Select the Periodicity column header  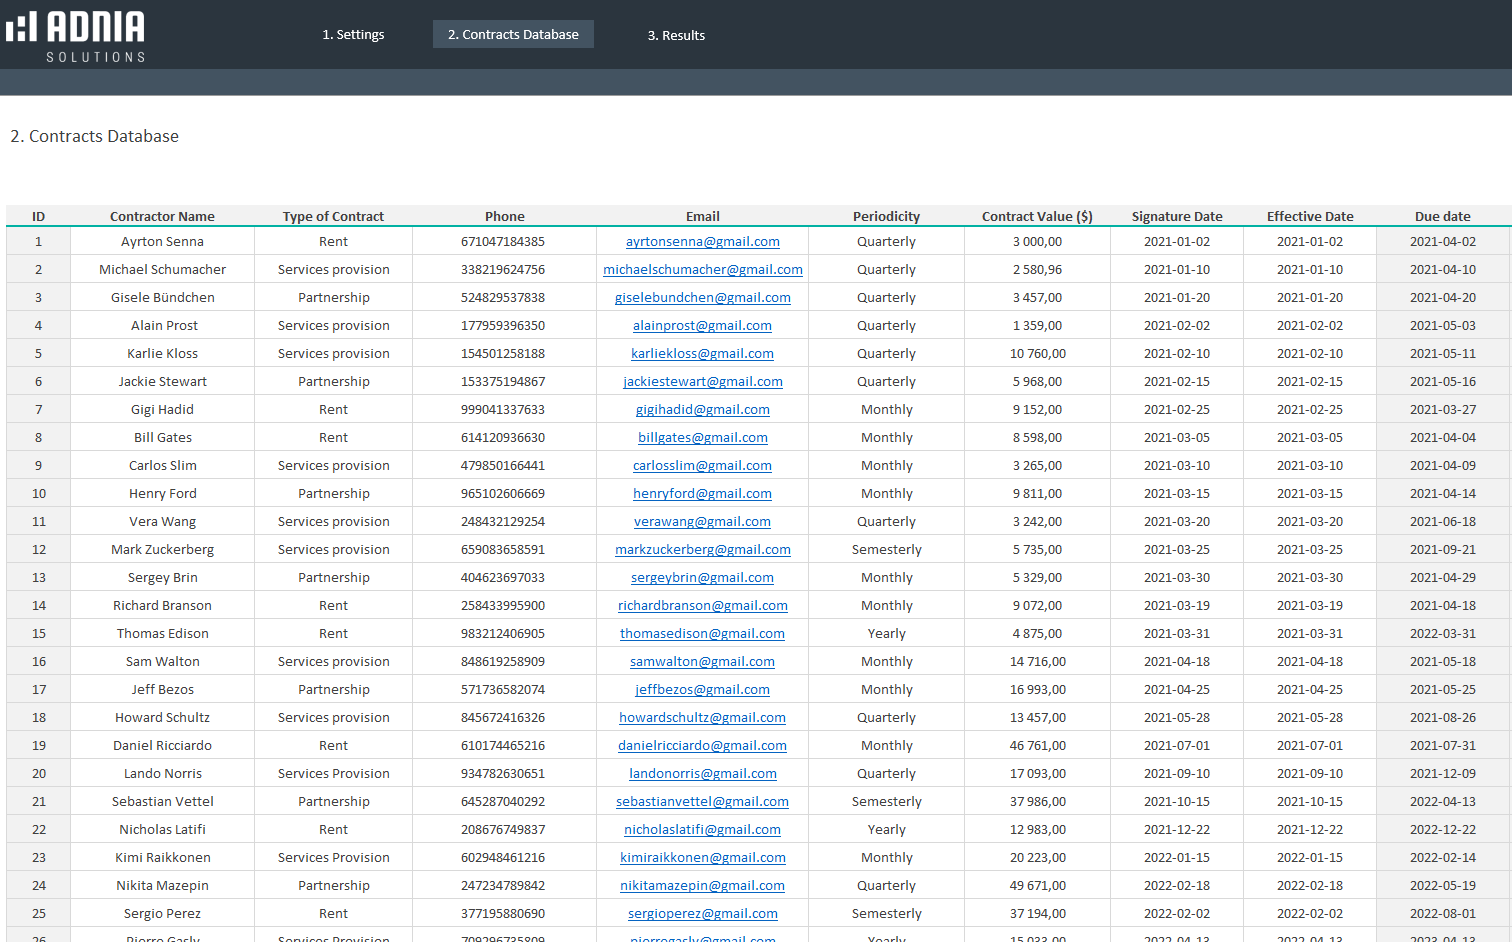pos(886,216)
